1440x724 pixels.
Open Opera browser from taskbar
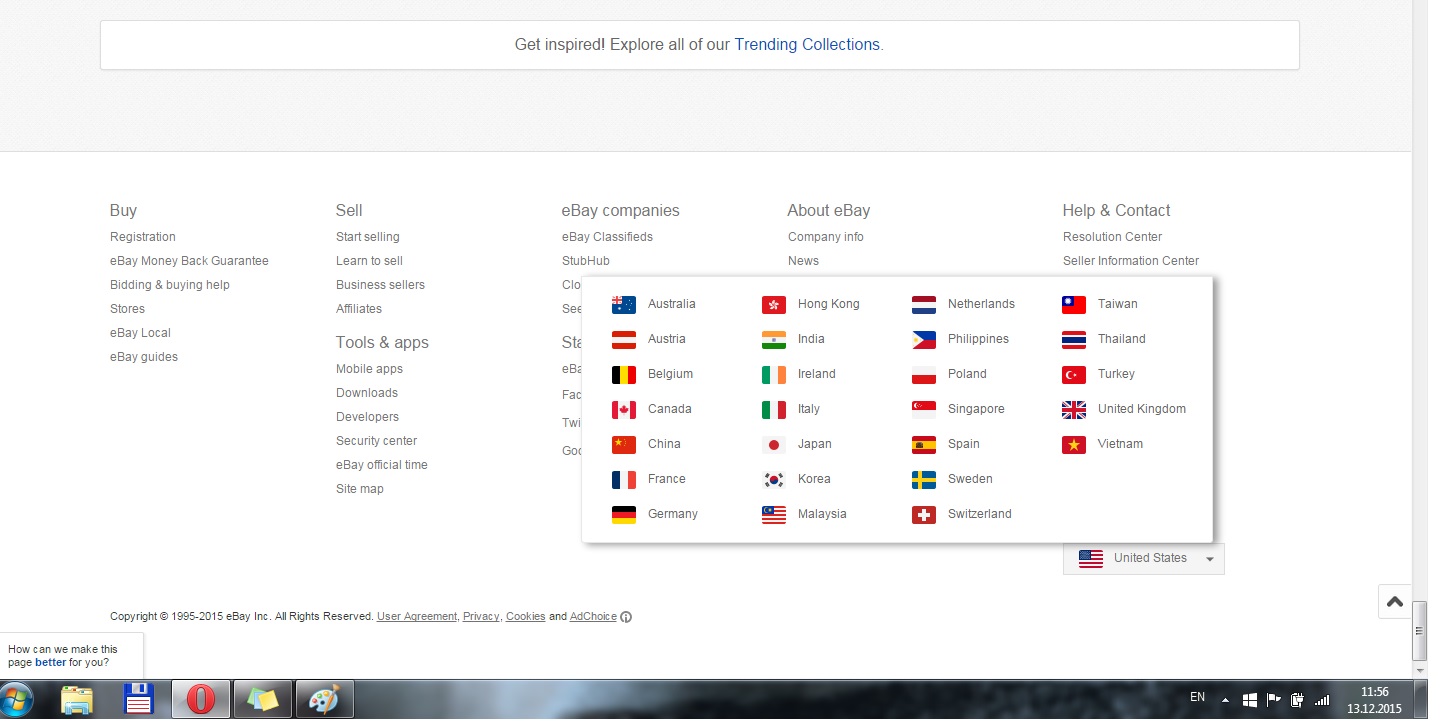[200, 699]
